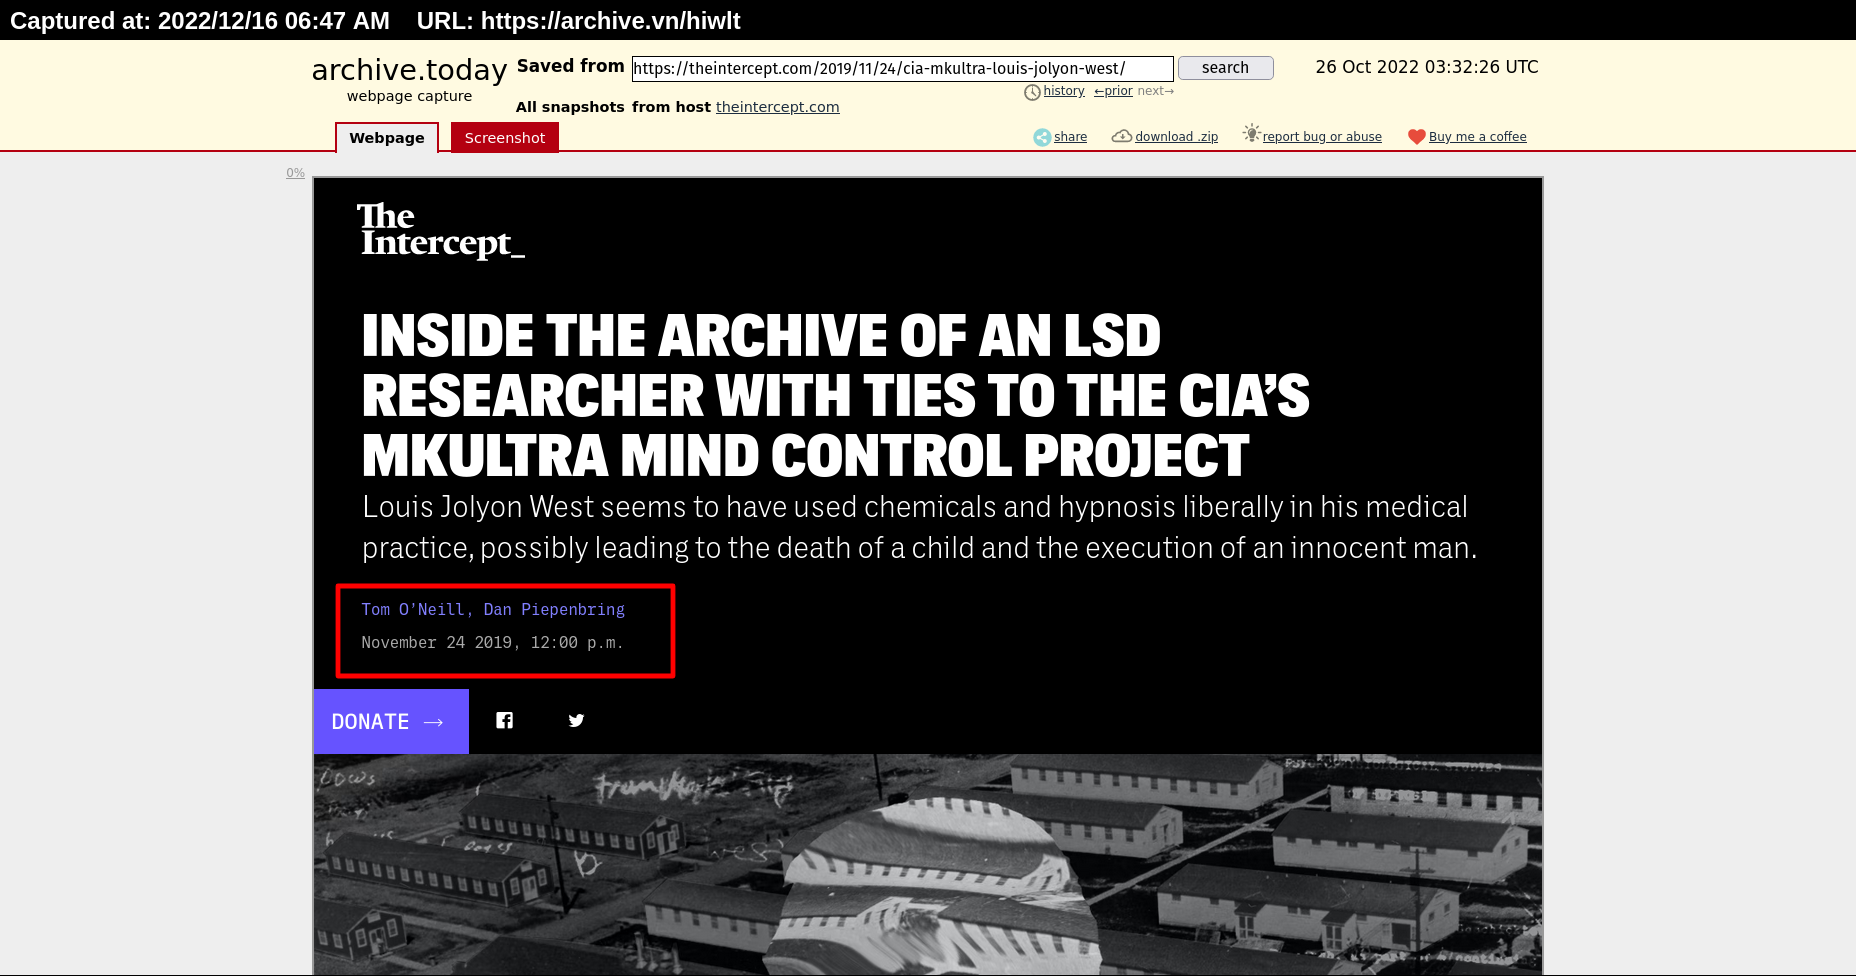Click The Intercept logo
The height and width of the screenshot is (976, 1856).
[x=441, y=230]
